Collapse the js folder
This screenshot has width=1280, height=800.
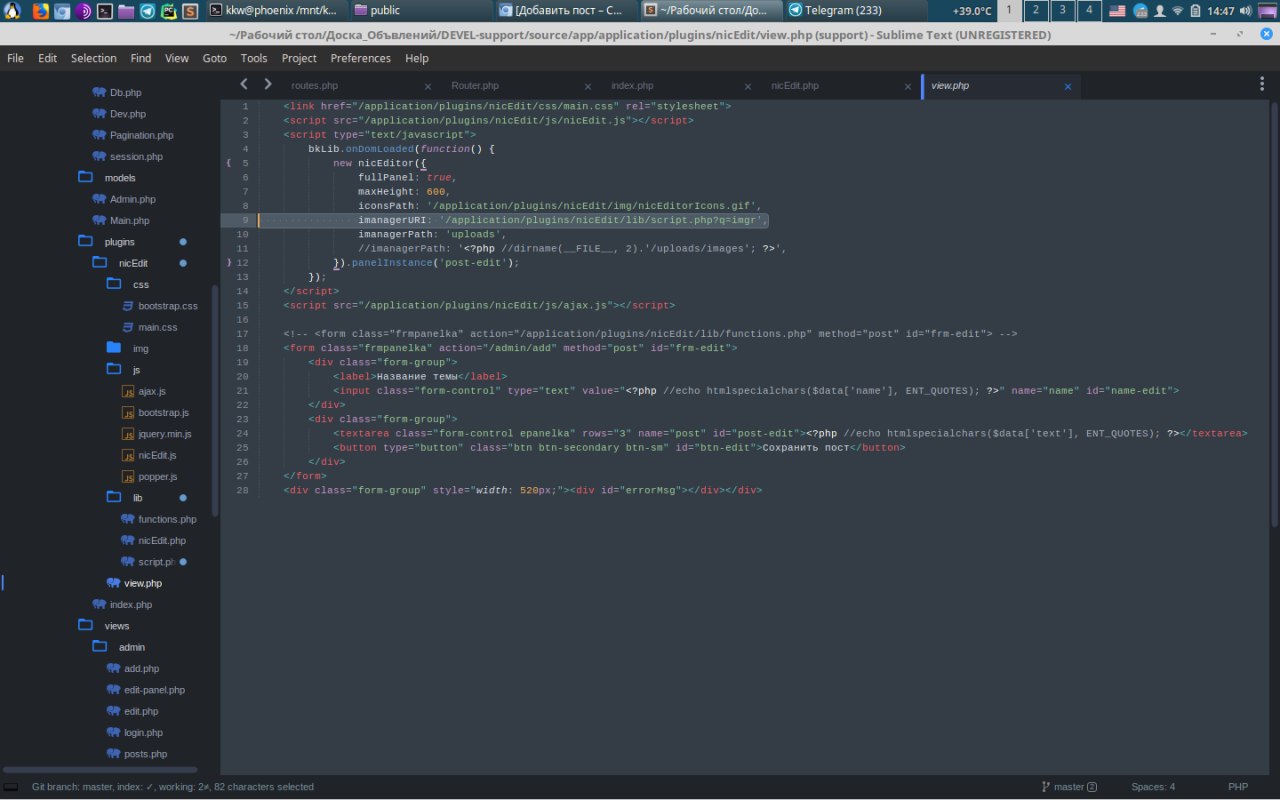[113, 370]
